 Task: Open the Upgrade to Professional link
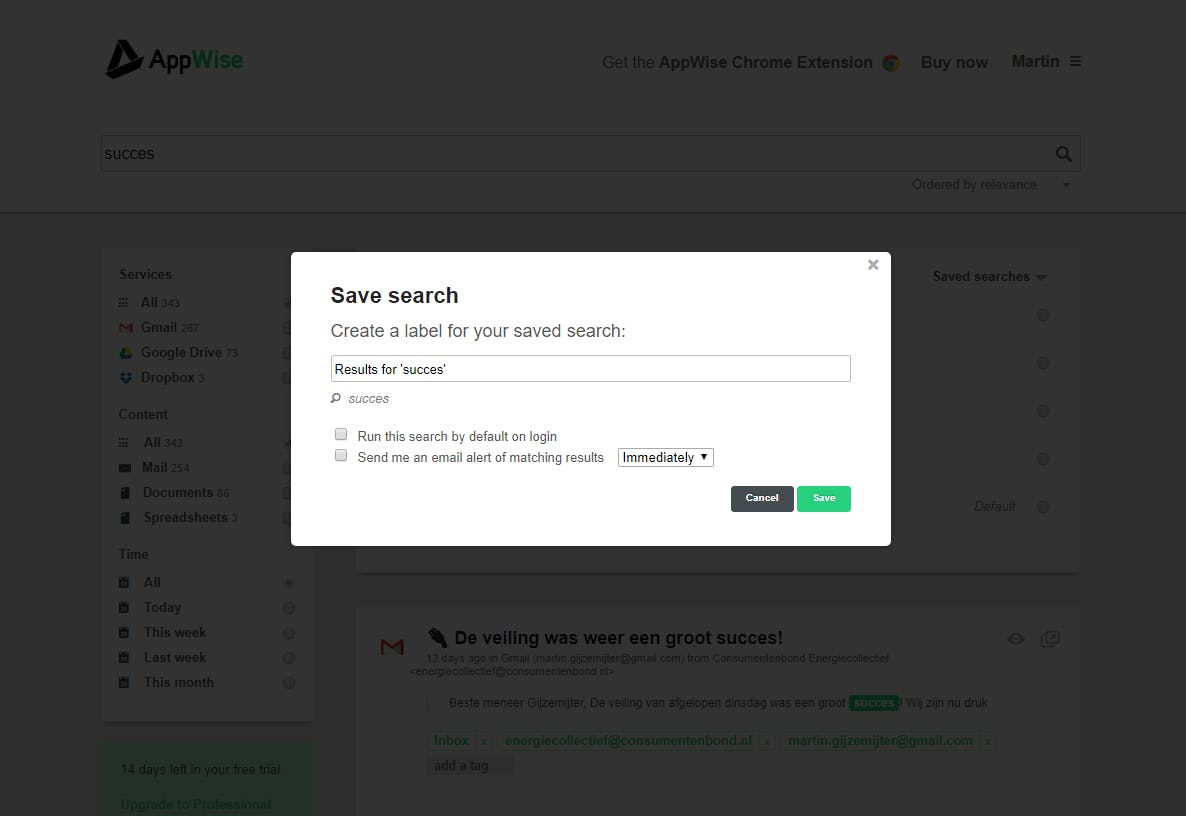(196, 805)
